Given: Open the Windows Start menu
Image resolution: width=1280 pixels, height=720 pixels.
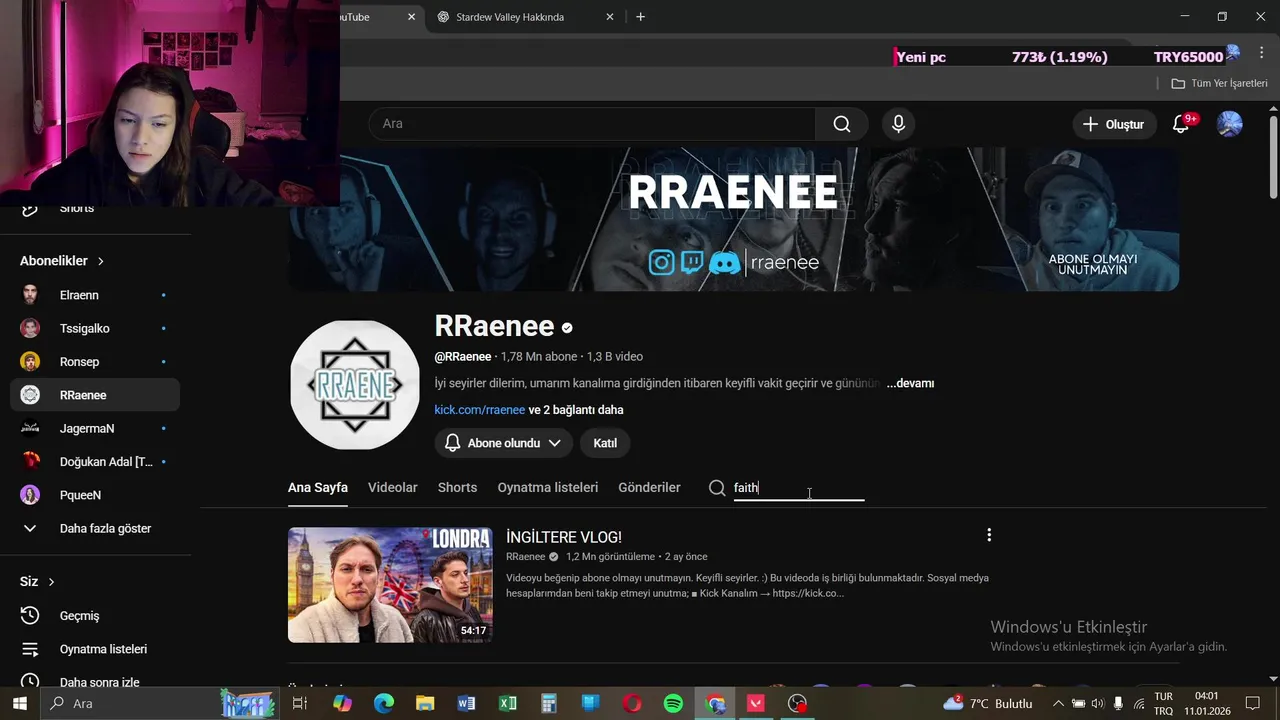Looking at the screenshot, I should (18, 704).
